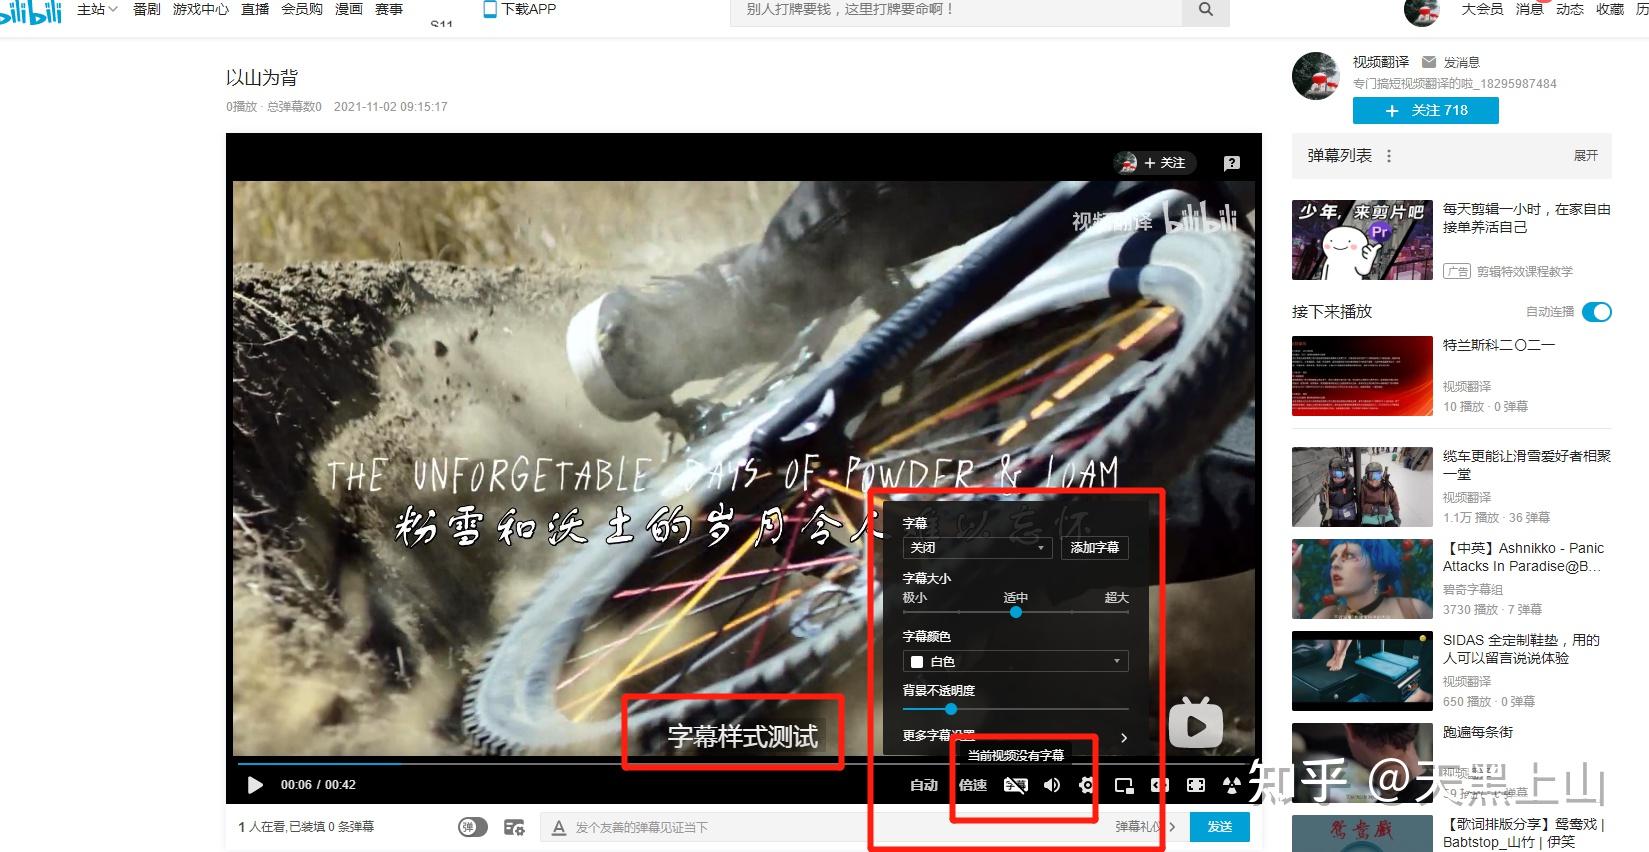Open the 弹幕列表 three-dot options menu
Screen dimensions: 1649x852
point(1389,156)
